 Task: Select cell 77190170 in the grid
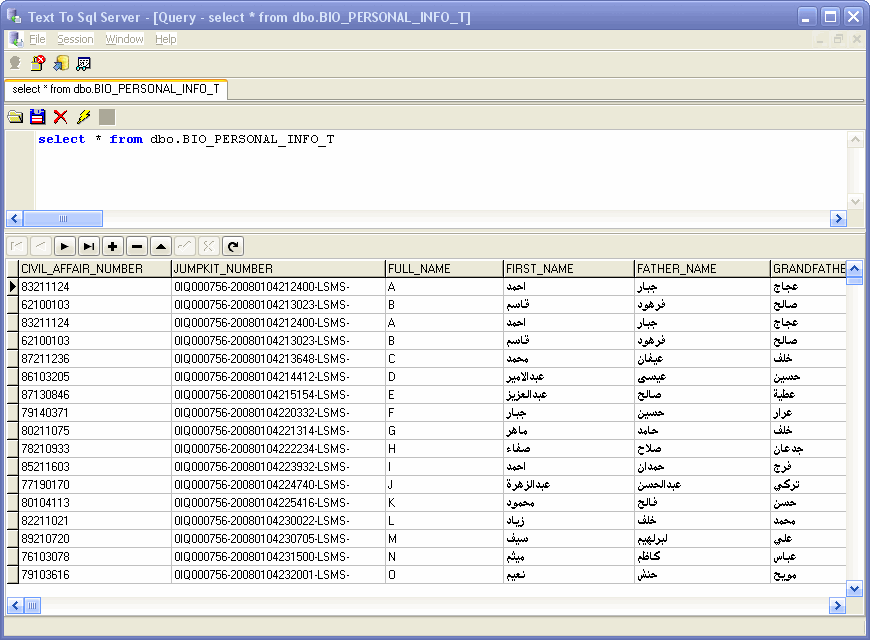[x=95, y=485]
